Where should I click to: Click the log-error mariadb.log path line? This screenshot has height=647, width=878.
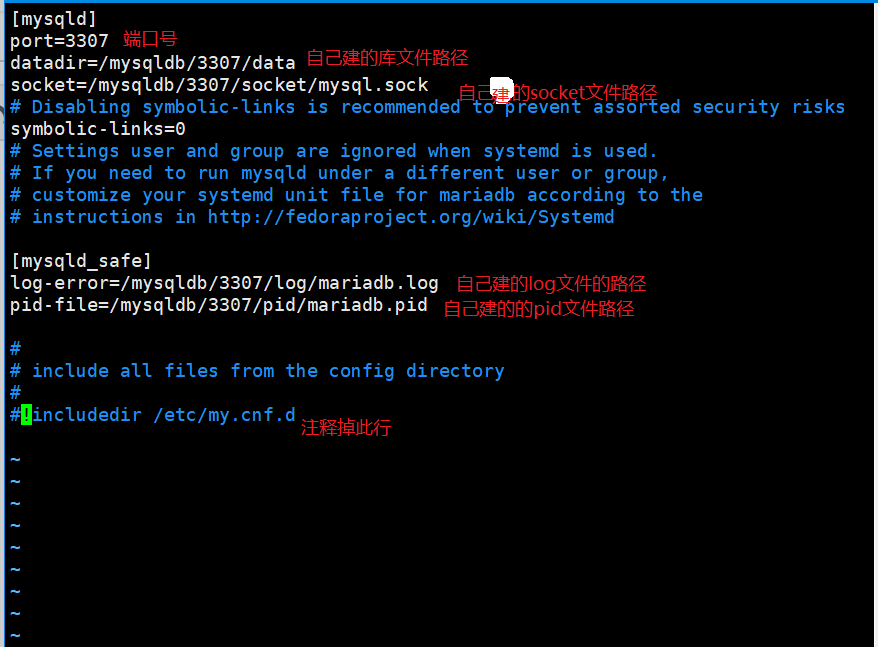(225, 283)
